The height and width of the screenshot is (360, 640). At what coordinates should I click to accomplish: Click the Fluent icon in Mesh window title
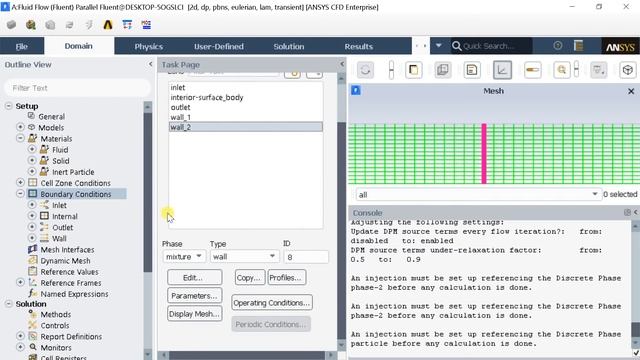tap(356, 90)
